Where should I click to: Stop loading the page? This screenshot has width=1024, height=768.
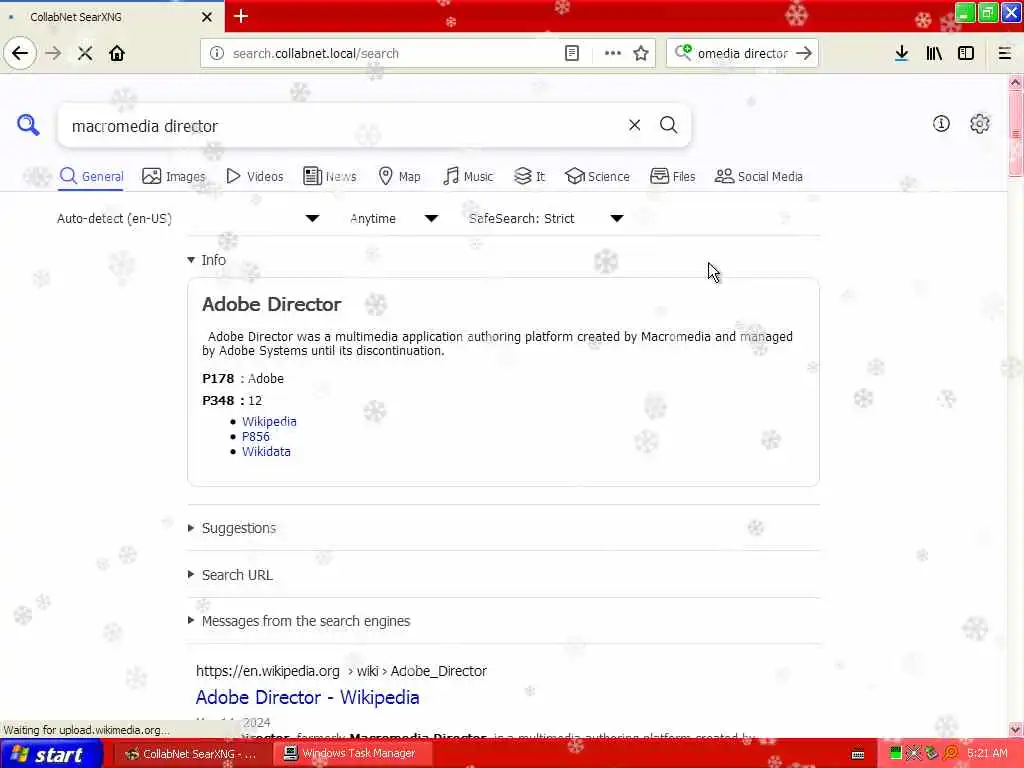[x=85, y=53]
